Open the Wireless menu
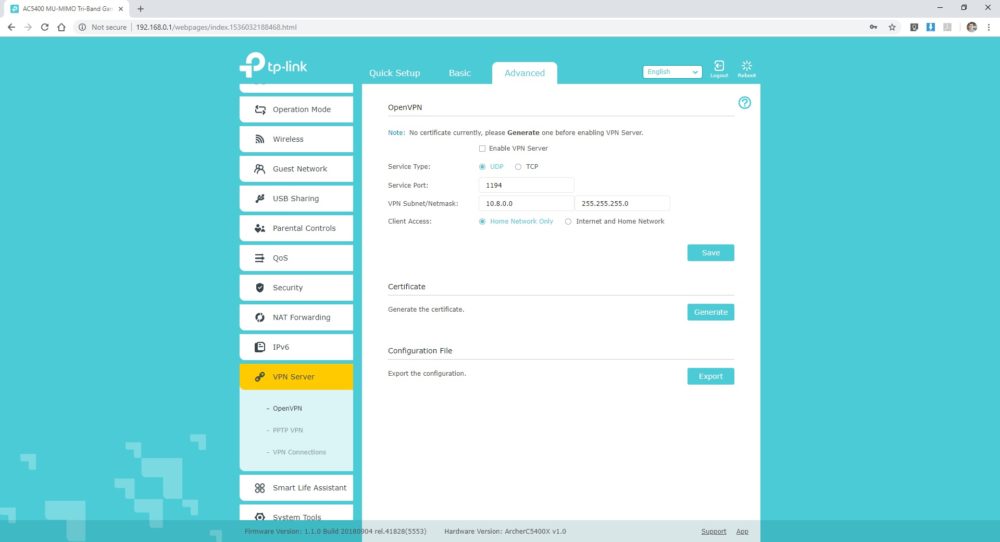The image size is (1000, 542). point(296,139)
